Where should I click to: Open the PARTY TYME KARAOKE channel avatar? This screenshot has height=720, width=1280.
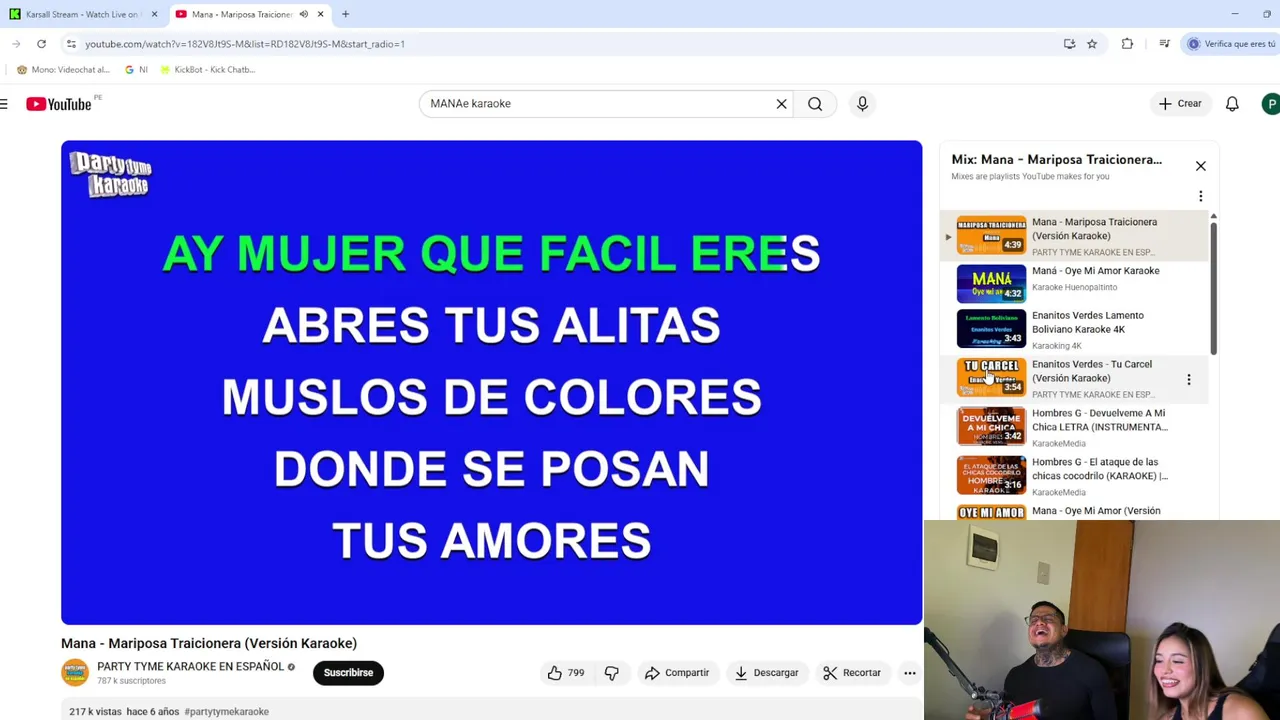tap(75, 673)
